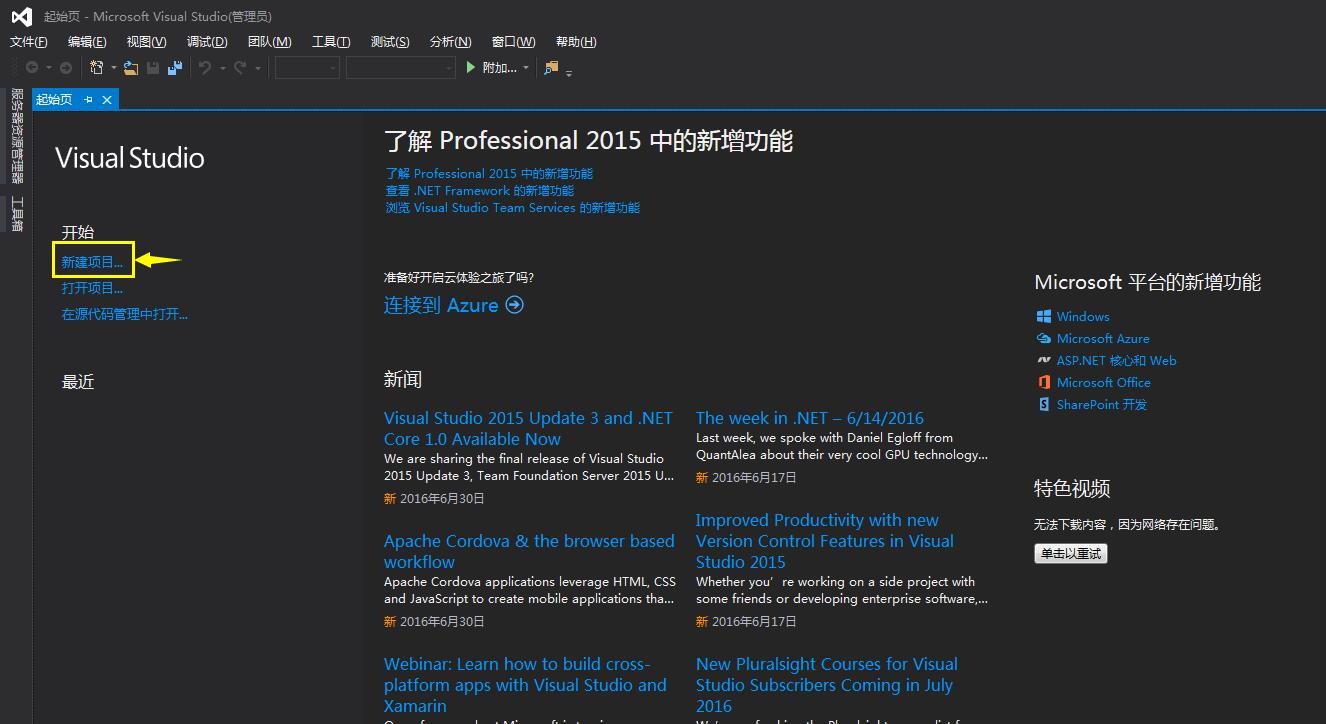Click the 单击以重试 retry button
This screenshot has height=724, width=1326.
coord(1071,553)
